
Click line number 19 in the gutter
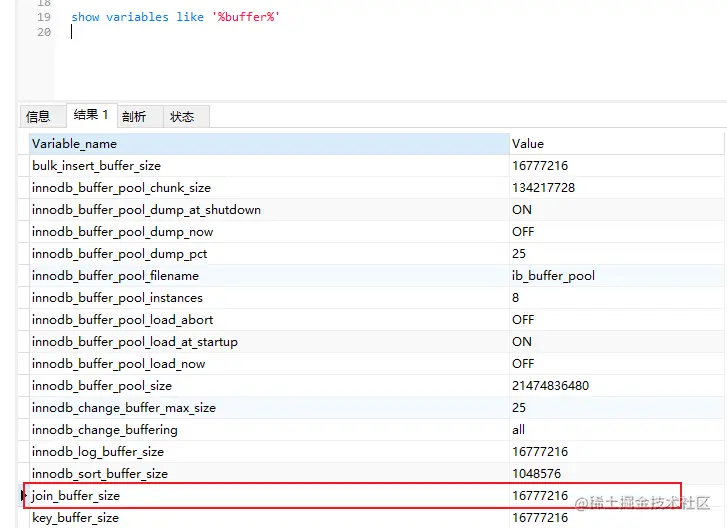(x=44, y=17)
